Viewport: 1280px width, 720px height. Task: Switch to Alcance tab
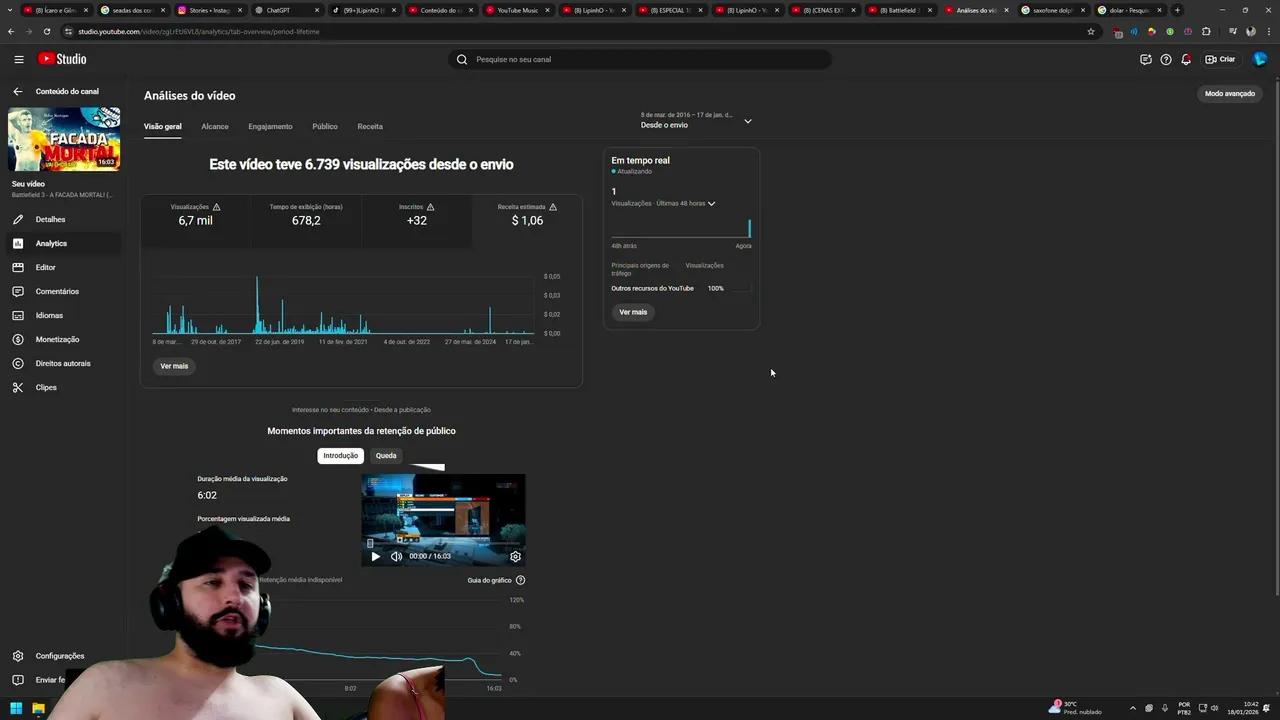click(x=215, y=127)
